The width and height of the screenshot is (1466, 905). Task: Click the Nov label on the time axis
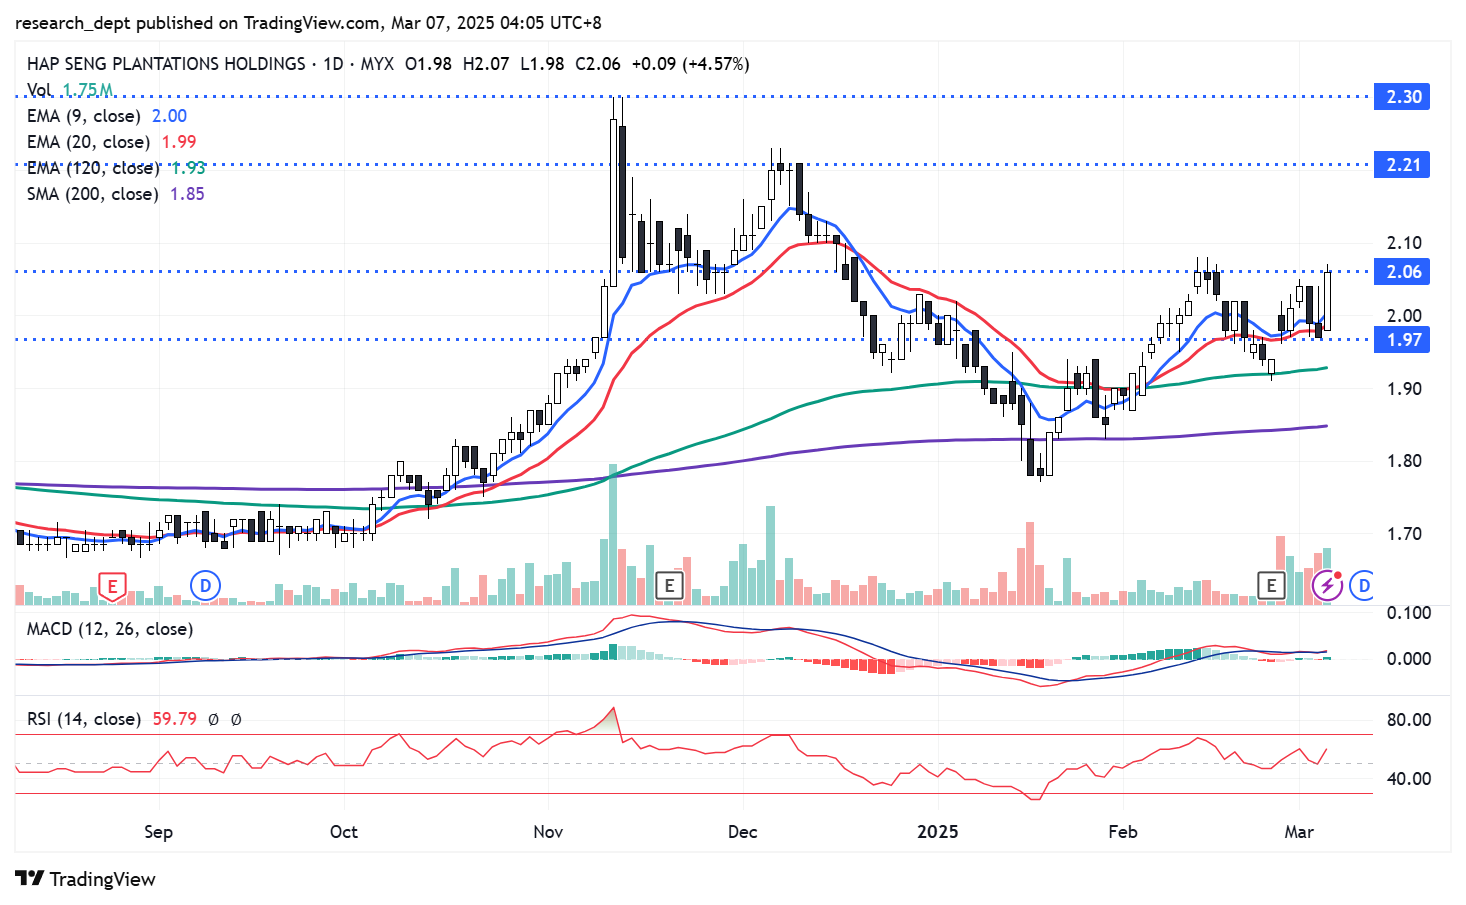548,832
